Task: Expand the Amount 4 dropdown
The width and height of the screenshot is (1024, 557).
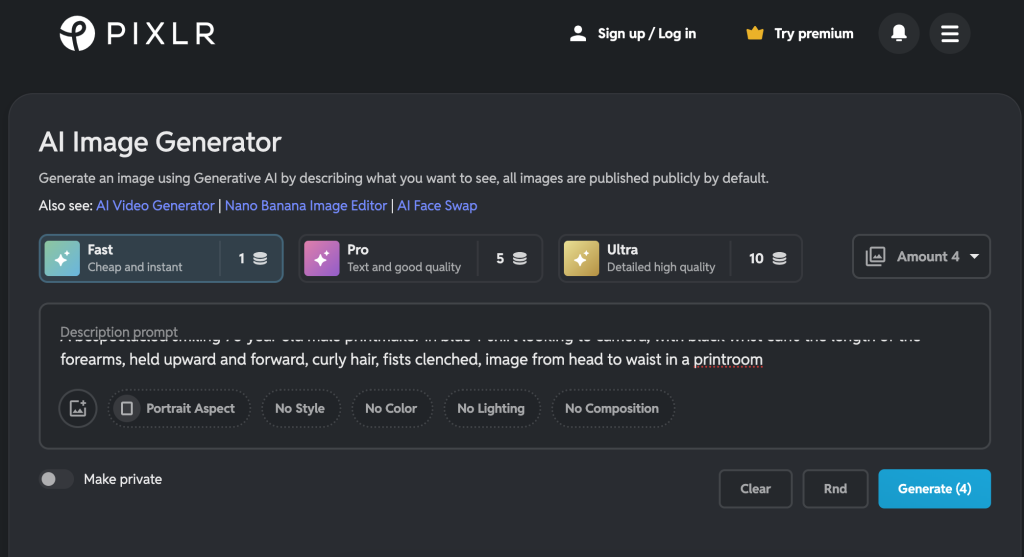Action: [x=921, y=257]
